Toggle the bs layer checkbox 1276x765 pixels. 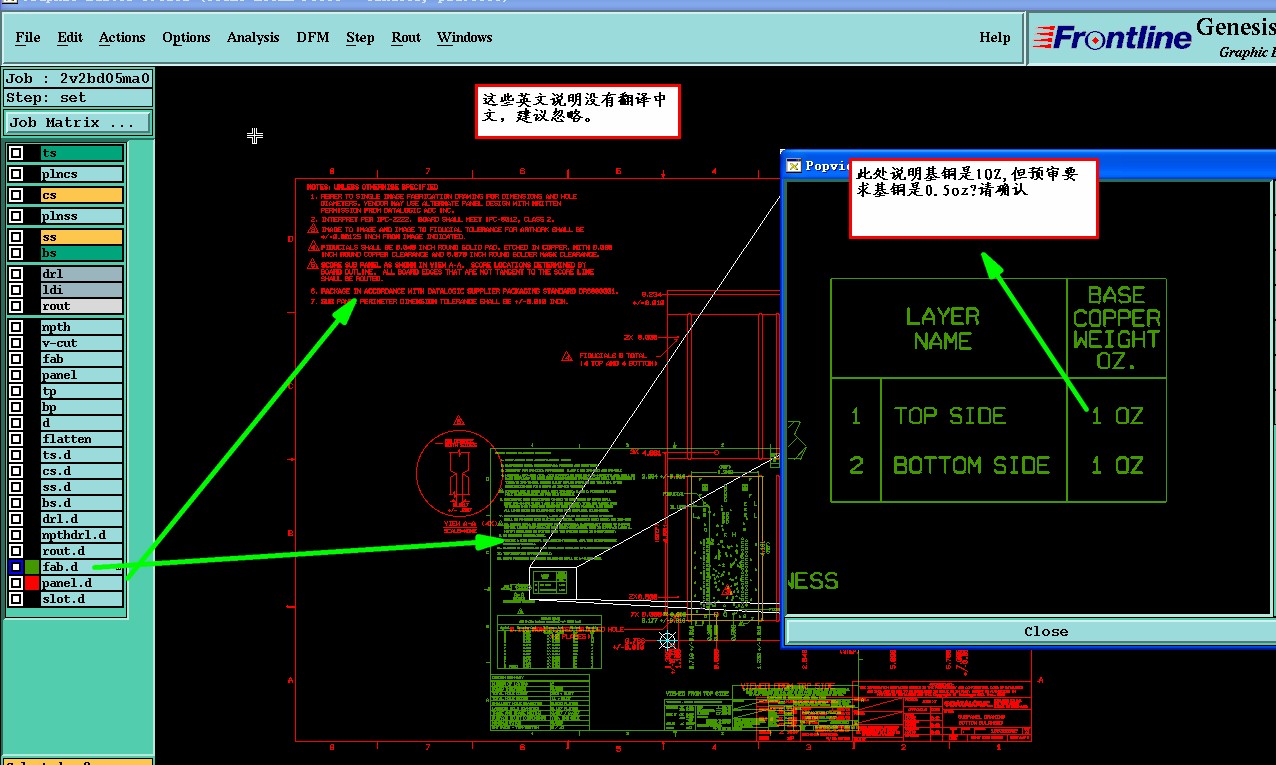pos(16,253)
